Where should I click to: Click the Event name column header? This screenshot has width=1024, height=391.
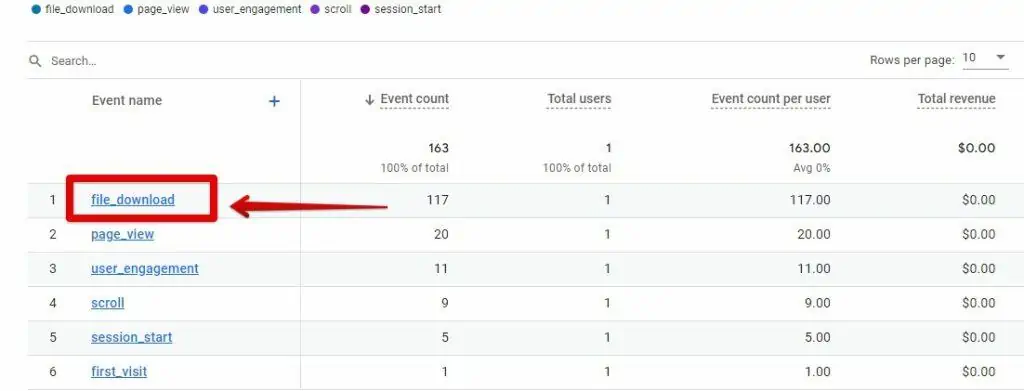pos(127,101)
